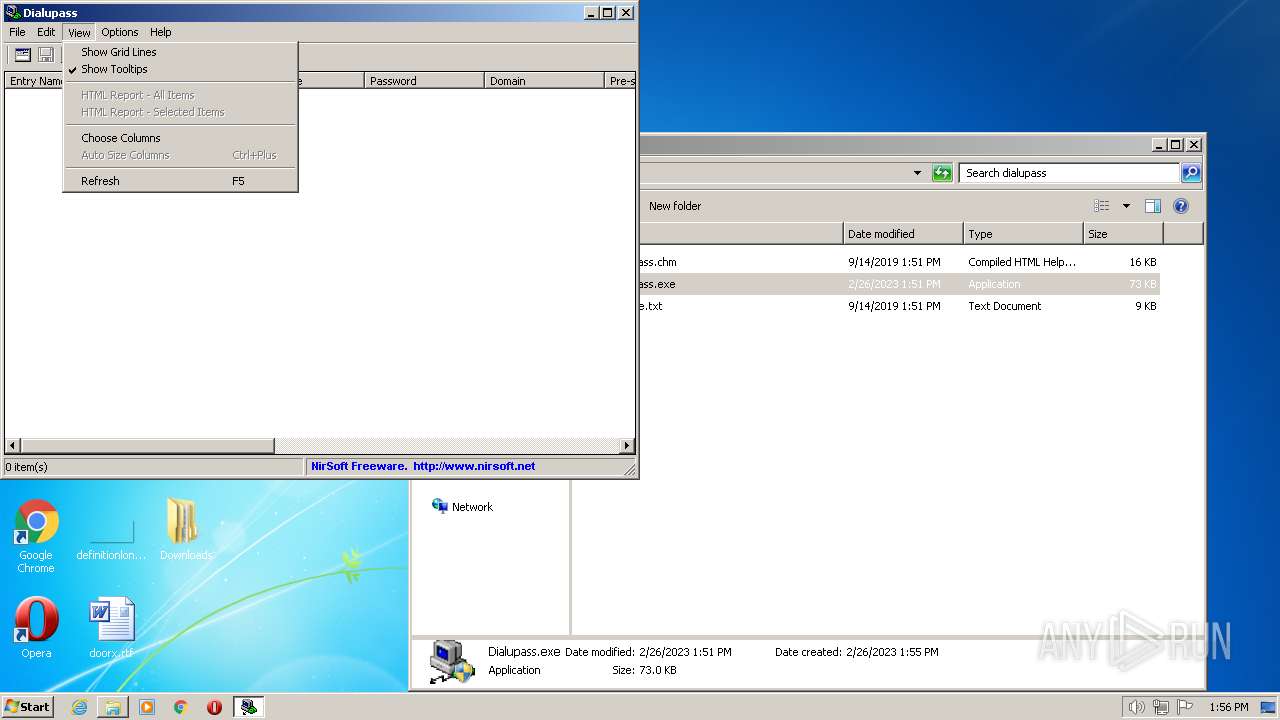The width and height of the screenshot is (1280, 720).
Task: Close the View menu by clicking View
Action: (x=79, y=32)
